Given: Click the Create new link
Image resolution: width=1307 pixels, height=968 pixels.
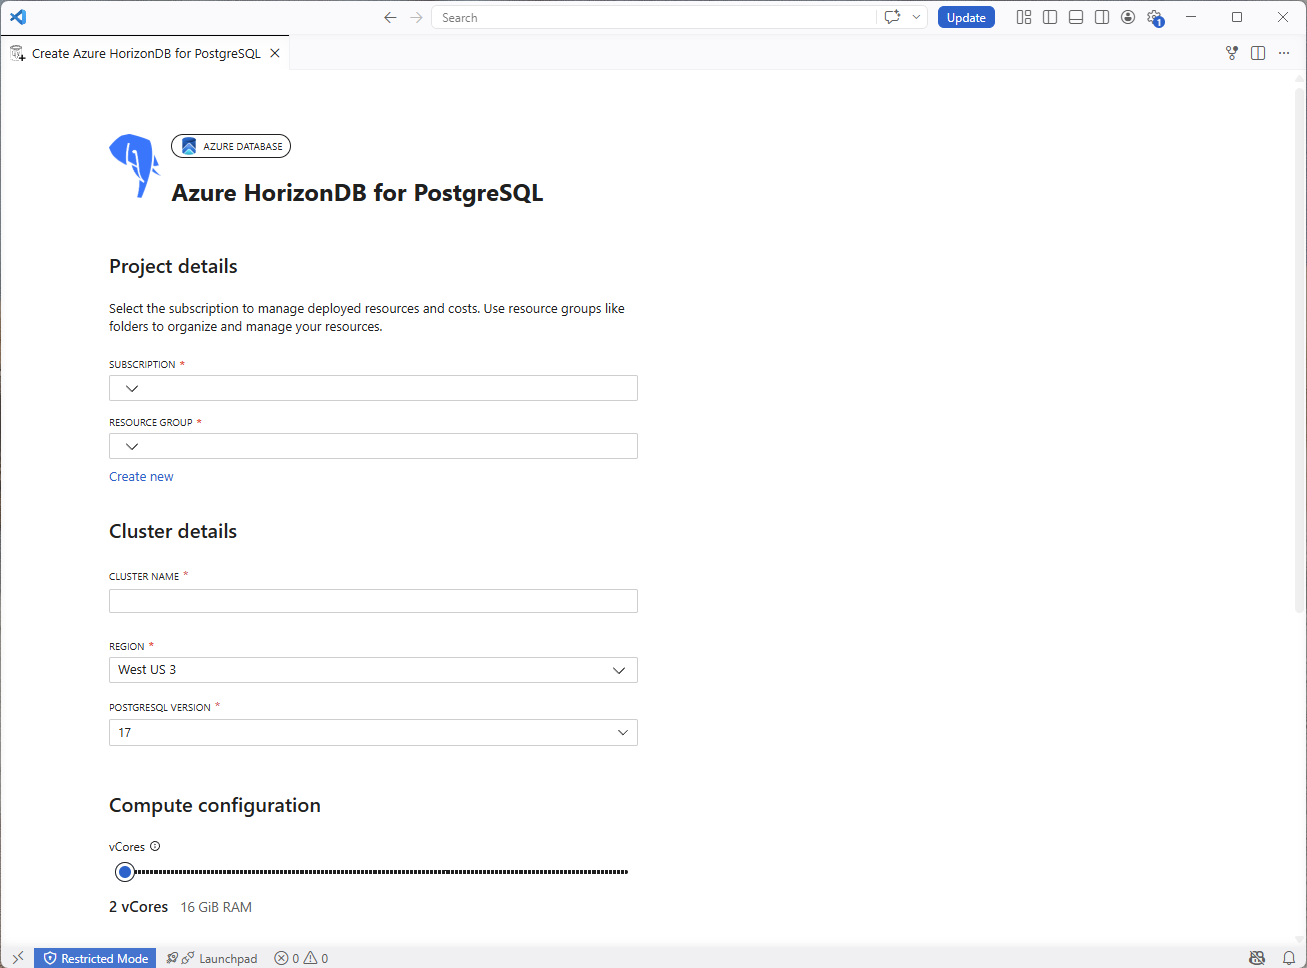Looking at the screenshot, I should click(x=141, y=477).
